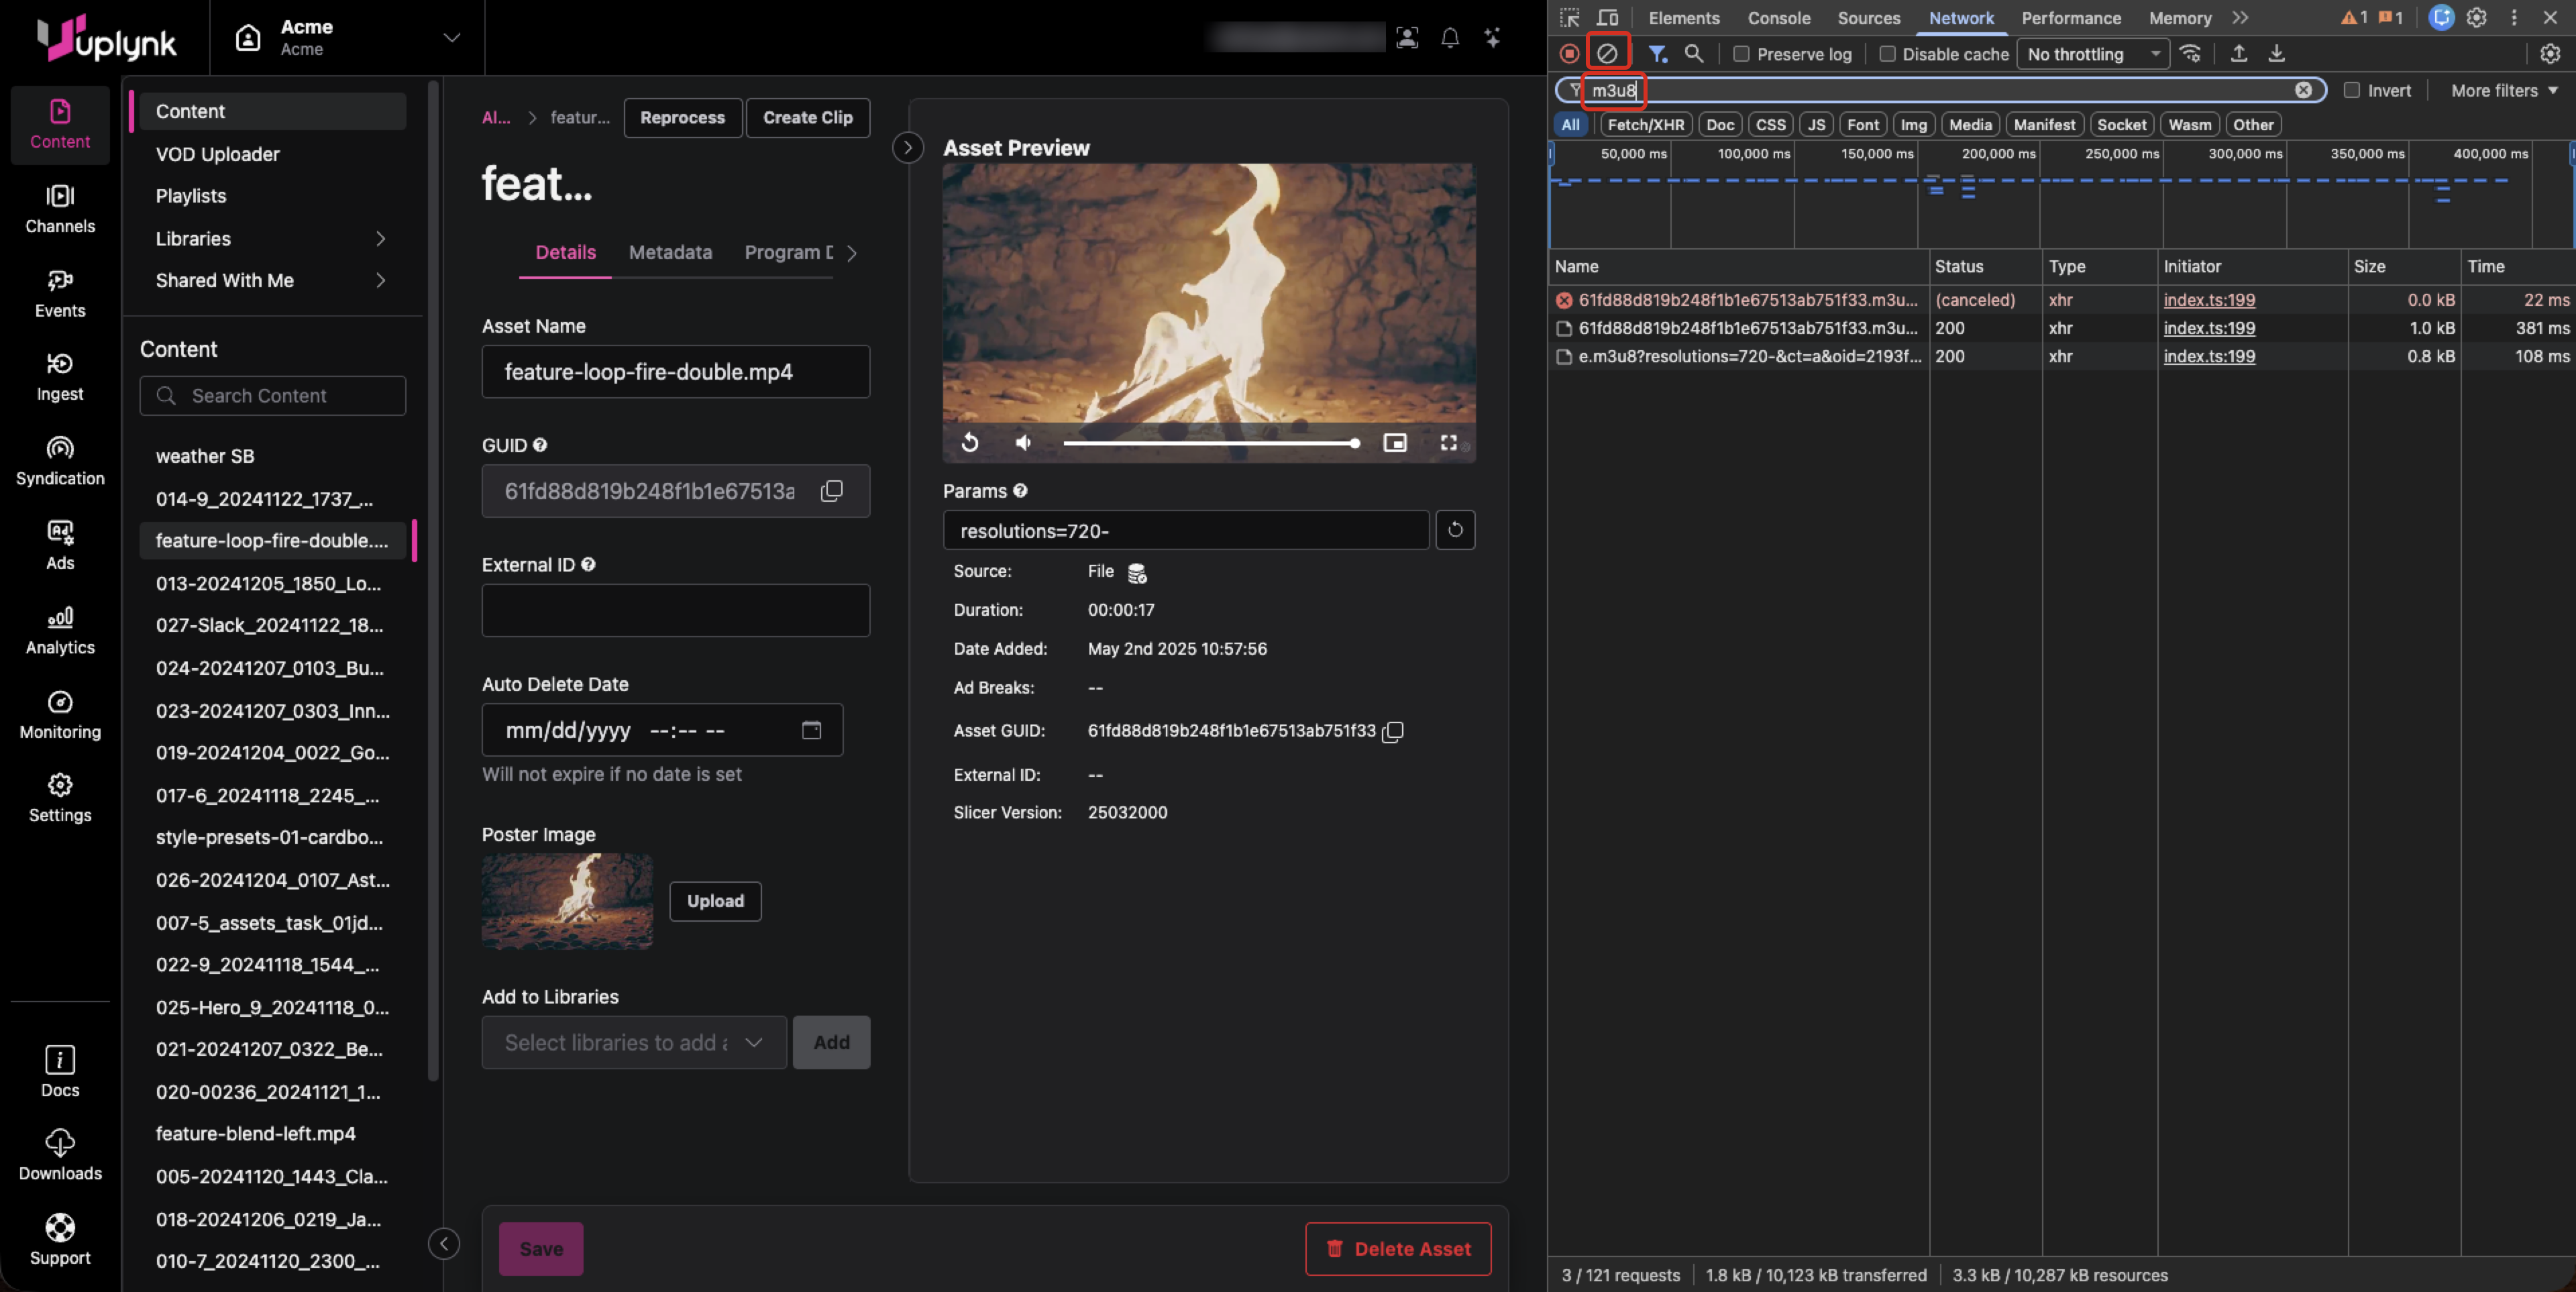Image resolution: width=2576 pixels, height=1292 pixels.
Task: Clear the DevTools network log
Action: (1606, 54)
